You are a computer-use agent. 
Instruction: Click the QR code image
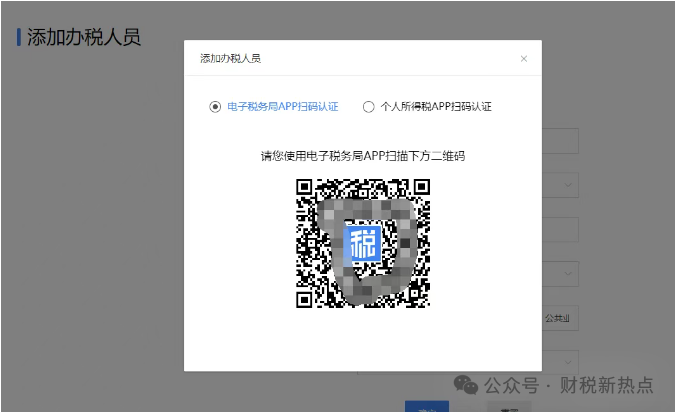(363, 244)
